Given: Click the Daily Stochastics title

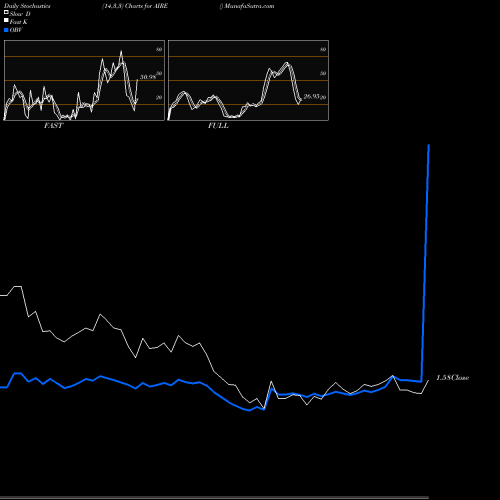Looking at the screenshot, I should (27, 6).
